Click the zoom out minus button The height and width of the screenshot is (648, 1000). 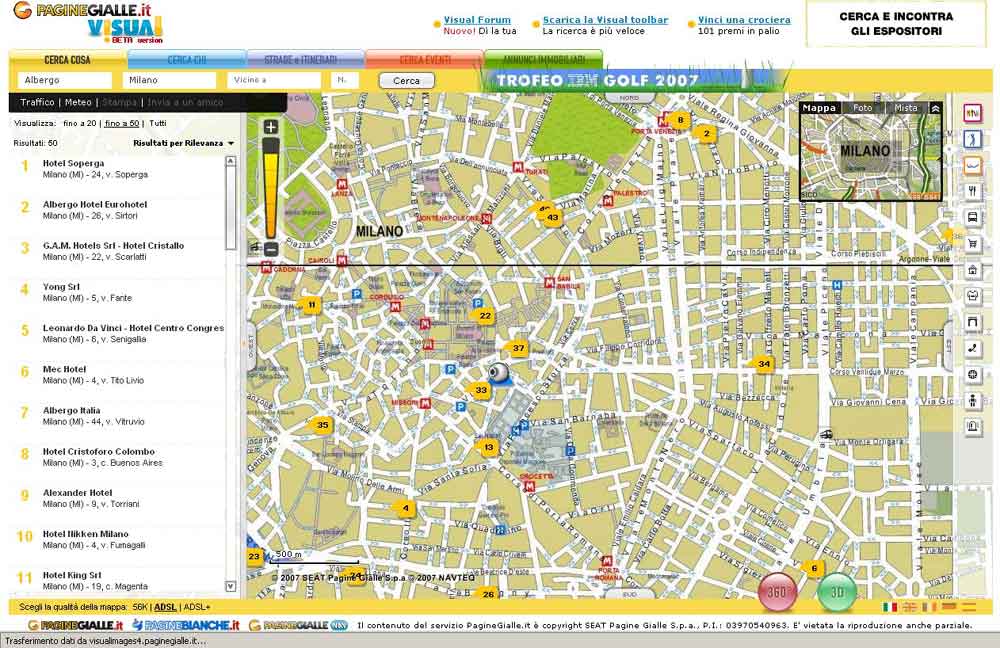point(271,248)
